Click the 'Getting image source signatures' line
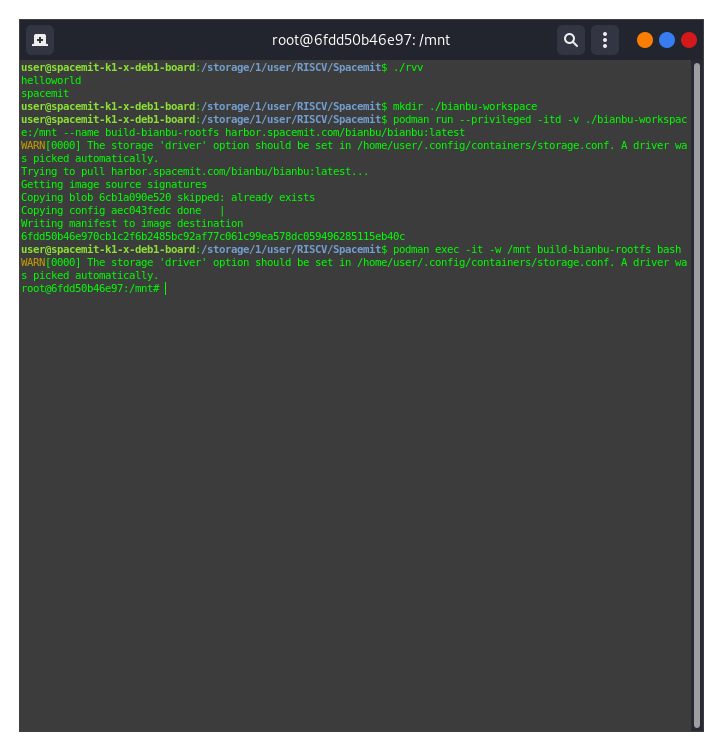The height and width of the screenshot is (751, 723). coord(114,184)
